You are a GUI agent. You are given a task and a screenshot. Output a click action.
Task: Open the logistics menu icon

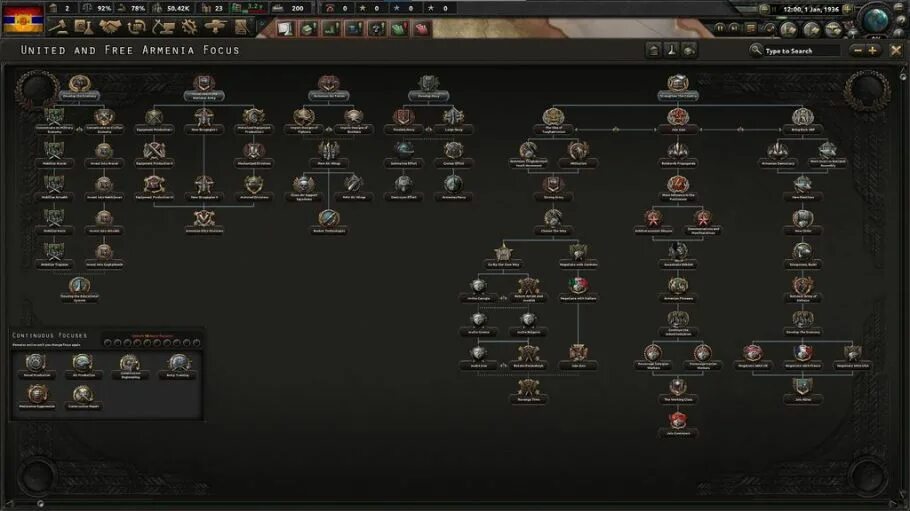coord(241,27)
